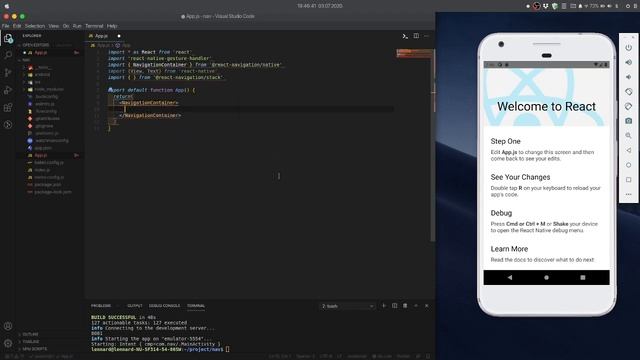Click emulator toolbar Overview square
The image size is (640, 360).
point(629,180)
